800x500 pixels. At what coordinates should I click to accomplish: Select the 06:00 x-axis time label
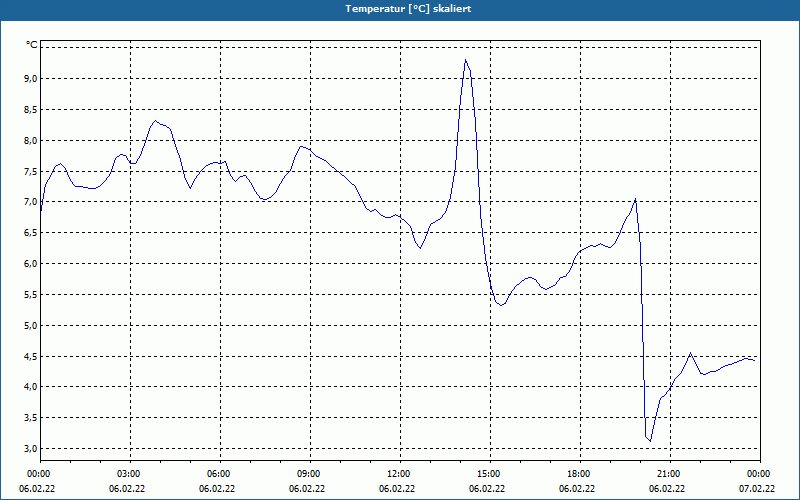[217, 474]
